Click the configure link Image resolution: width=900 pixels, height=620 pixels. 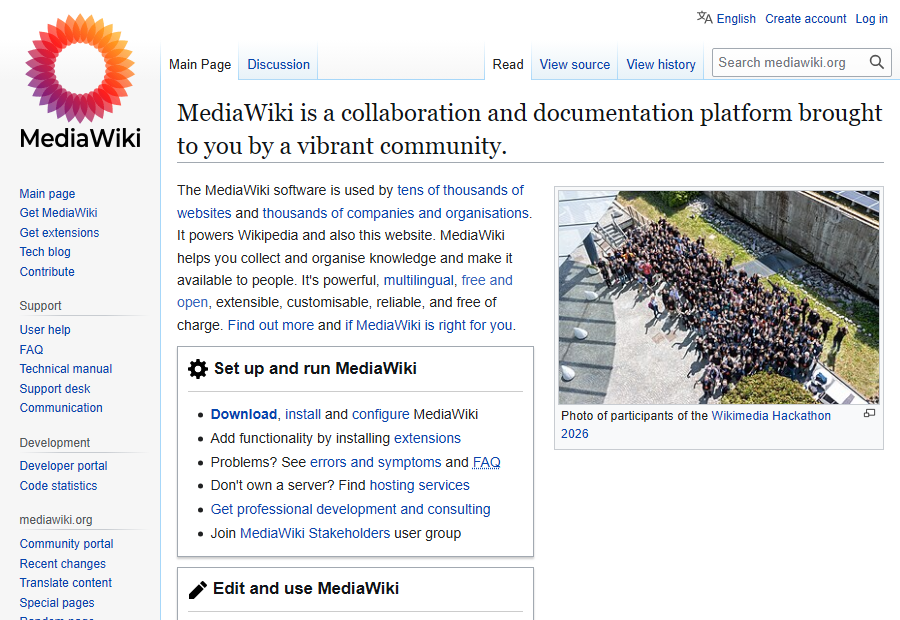[381, 414]
